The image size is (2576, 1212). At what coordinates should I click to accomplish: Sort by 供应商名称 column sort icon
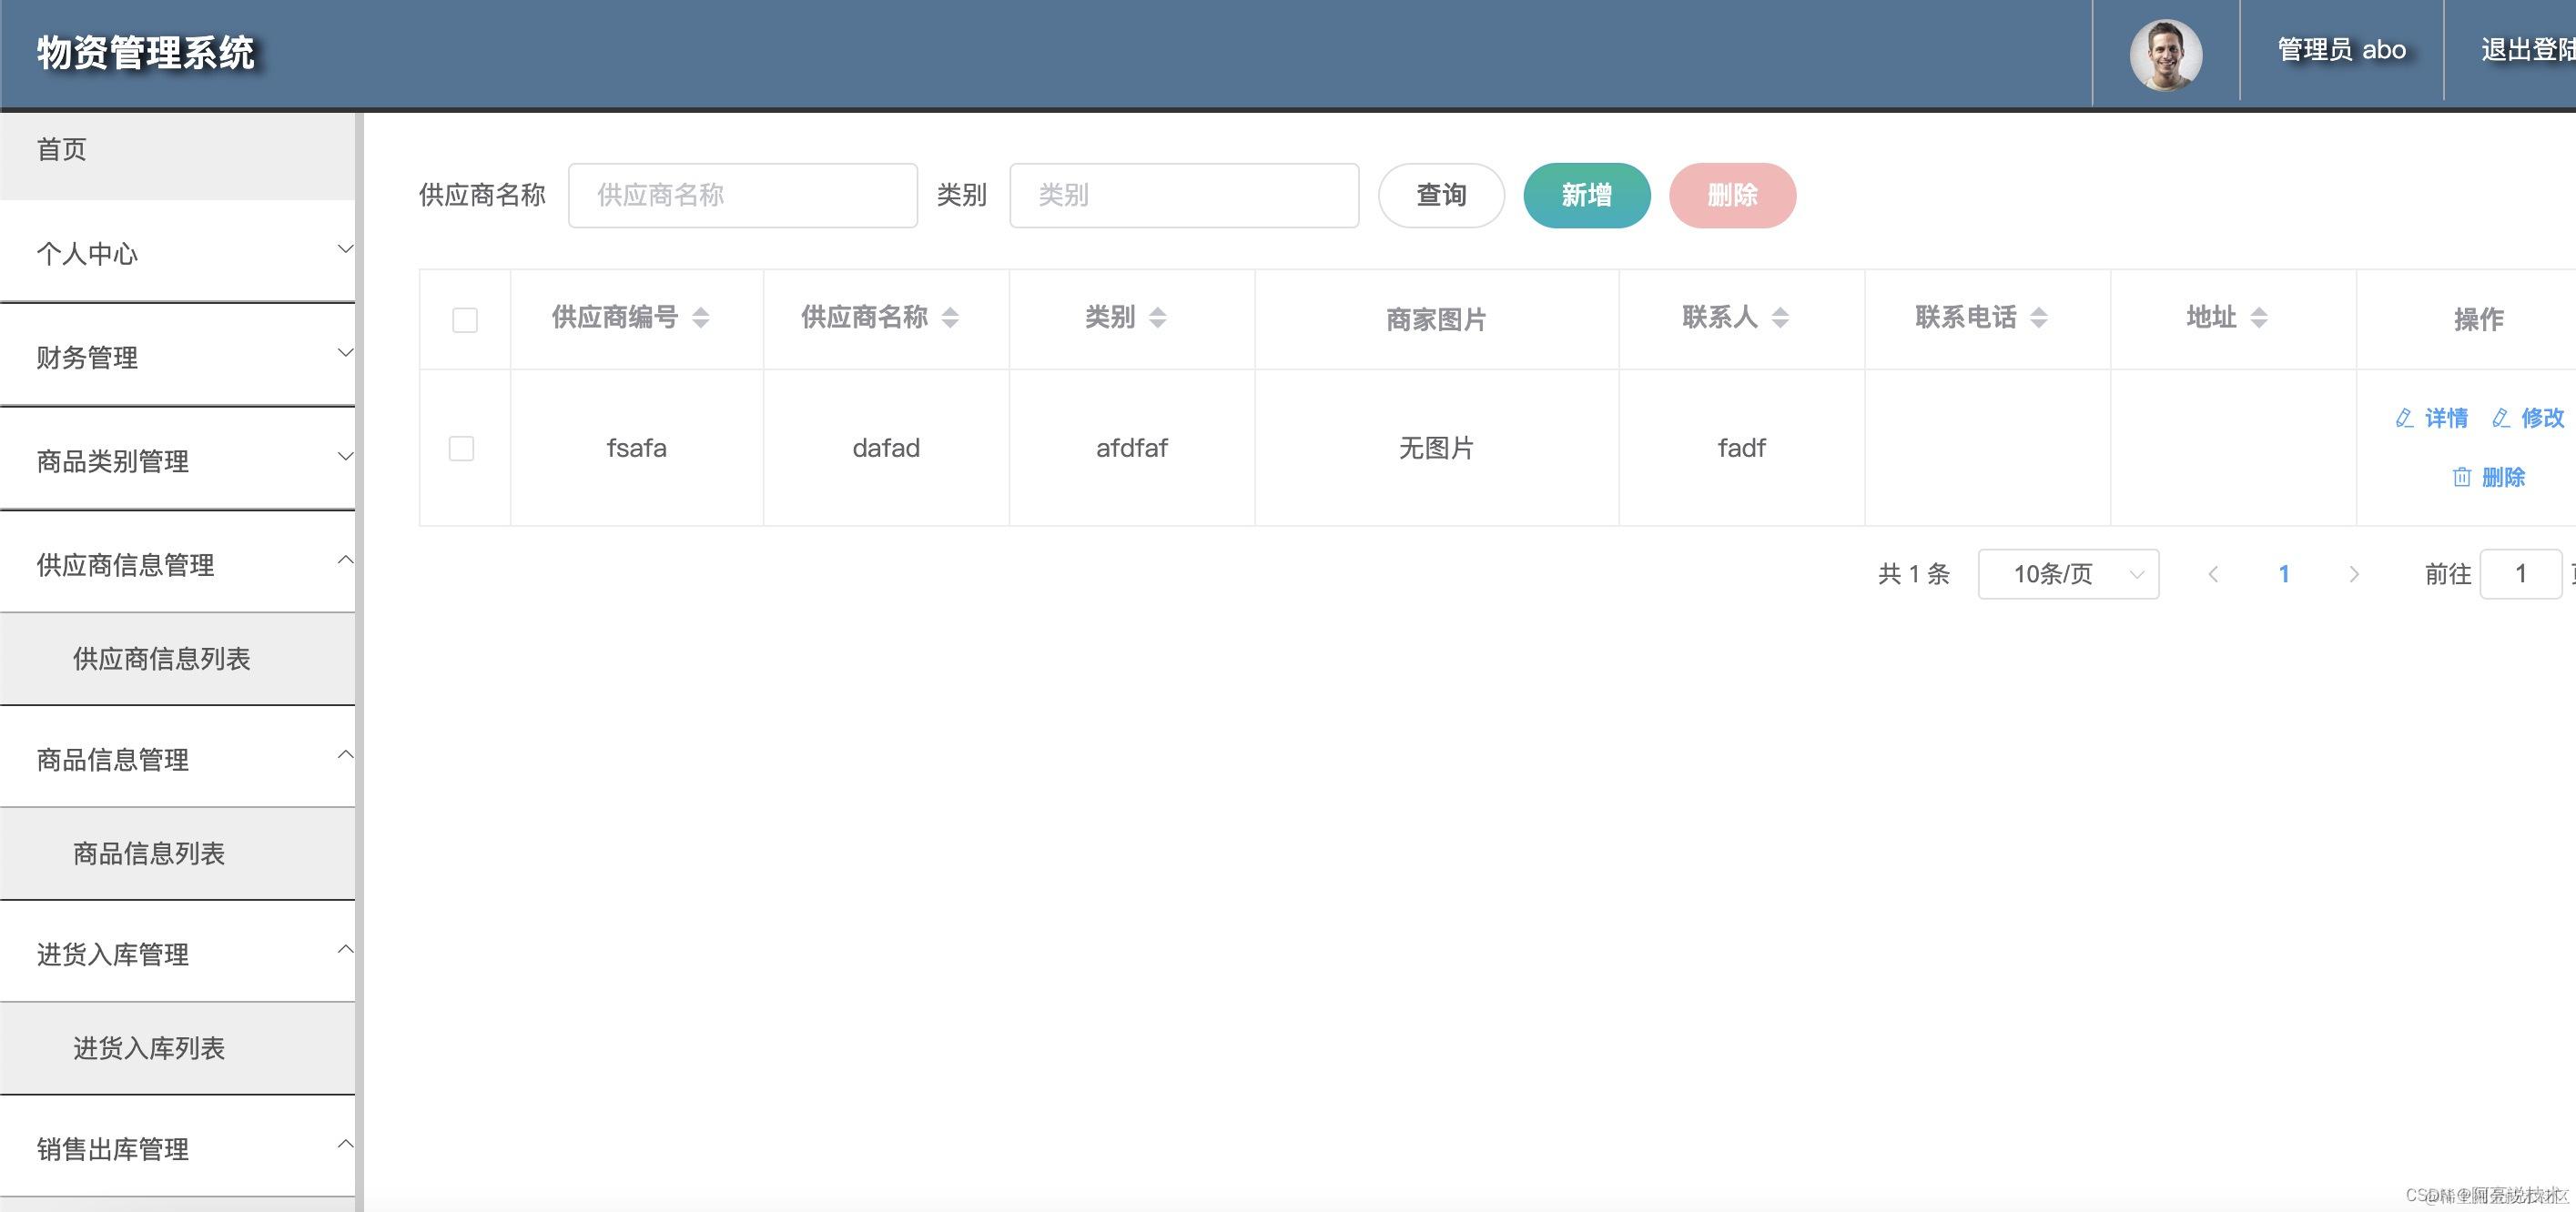pos(950,318)
